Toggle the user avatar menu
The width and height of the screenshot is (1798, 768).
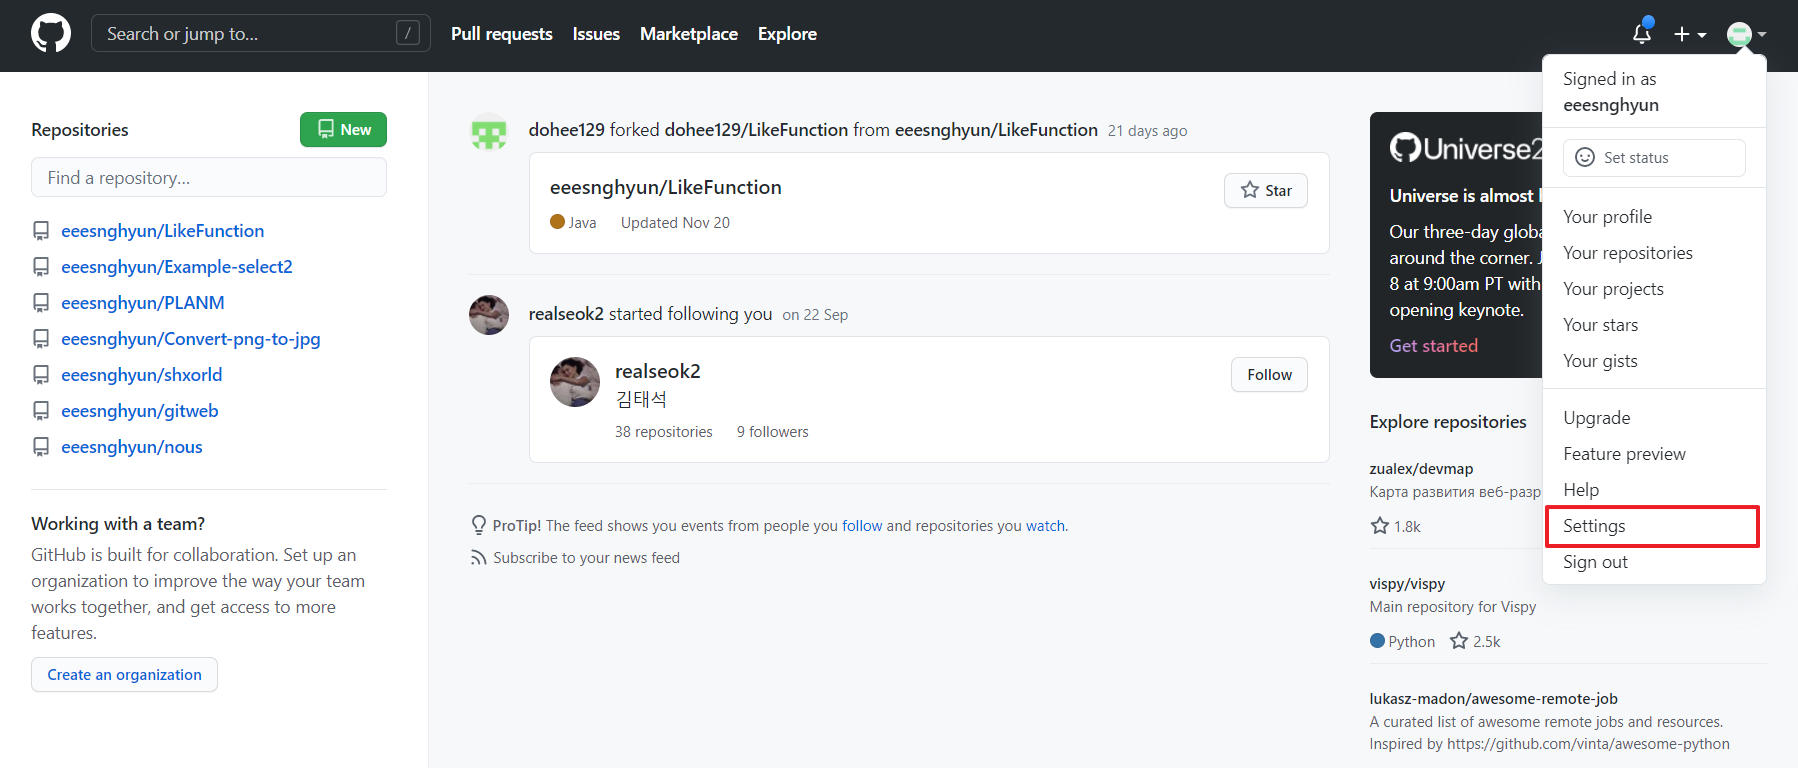coord(1746,34)
